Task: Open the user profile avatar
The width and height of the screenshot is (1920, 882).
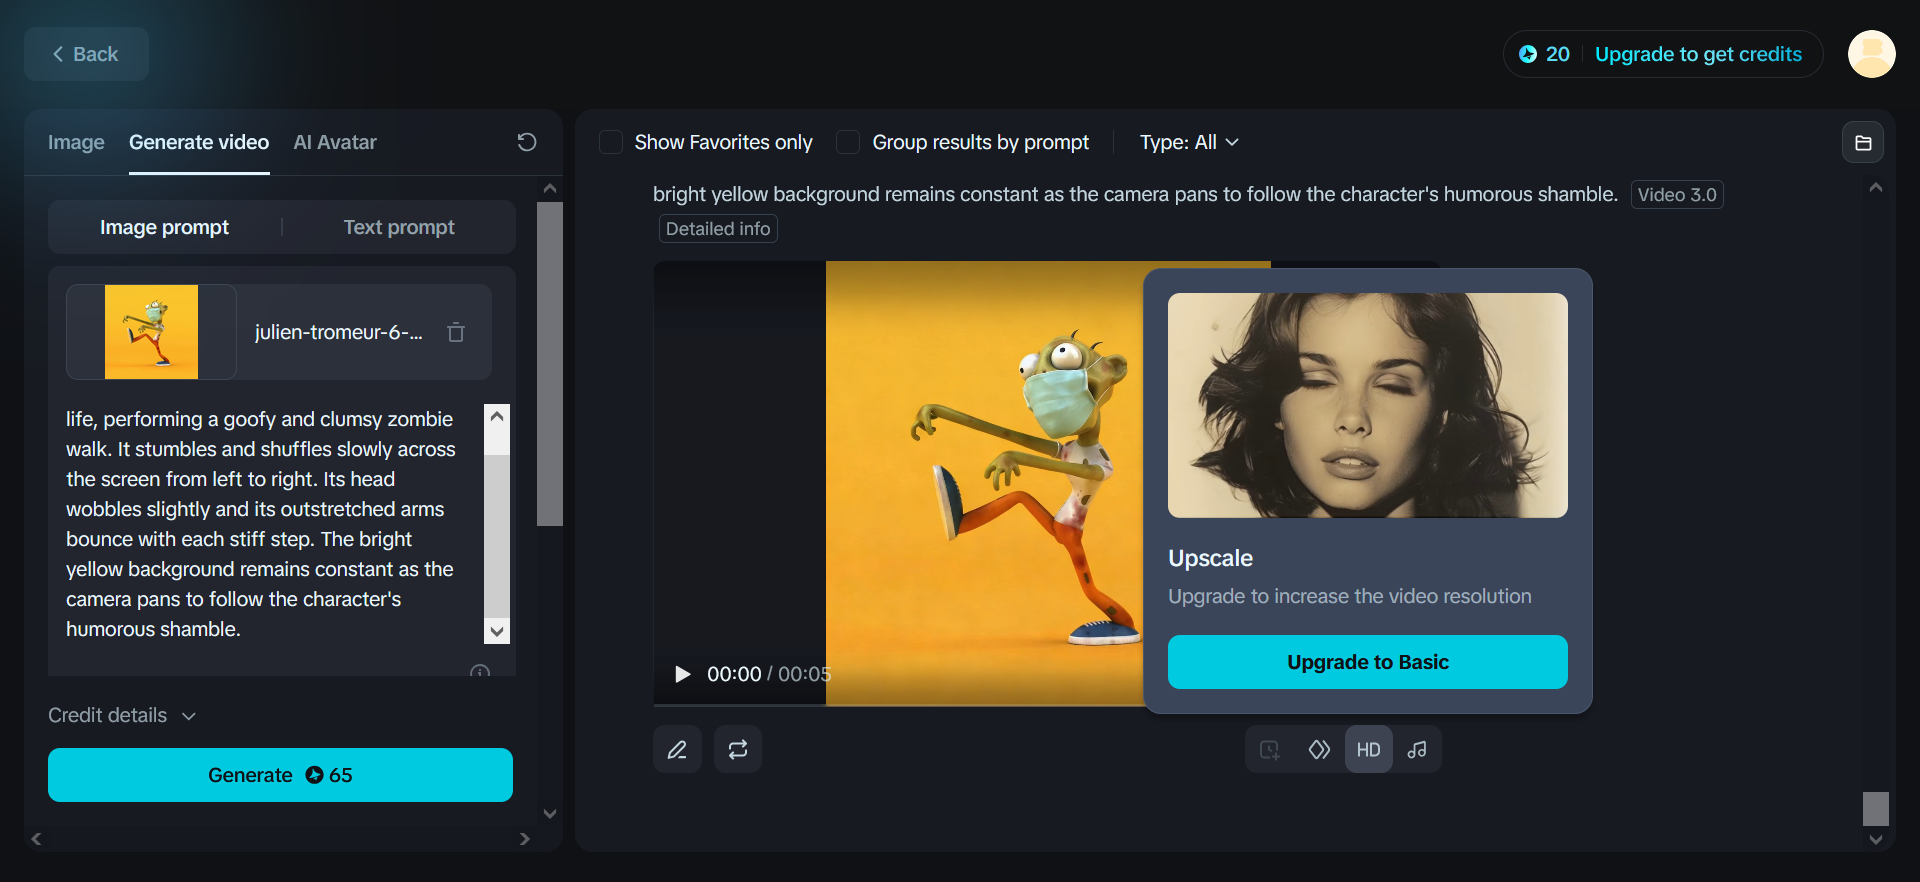Action: pos(1872,54)
